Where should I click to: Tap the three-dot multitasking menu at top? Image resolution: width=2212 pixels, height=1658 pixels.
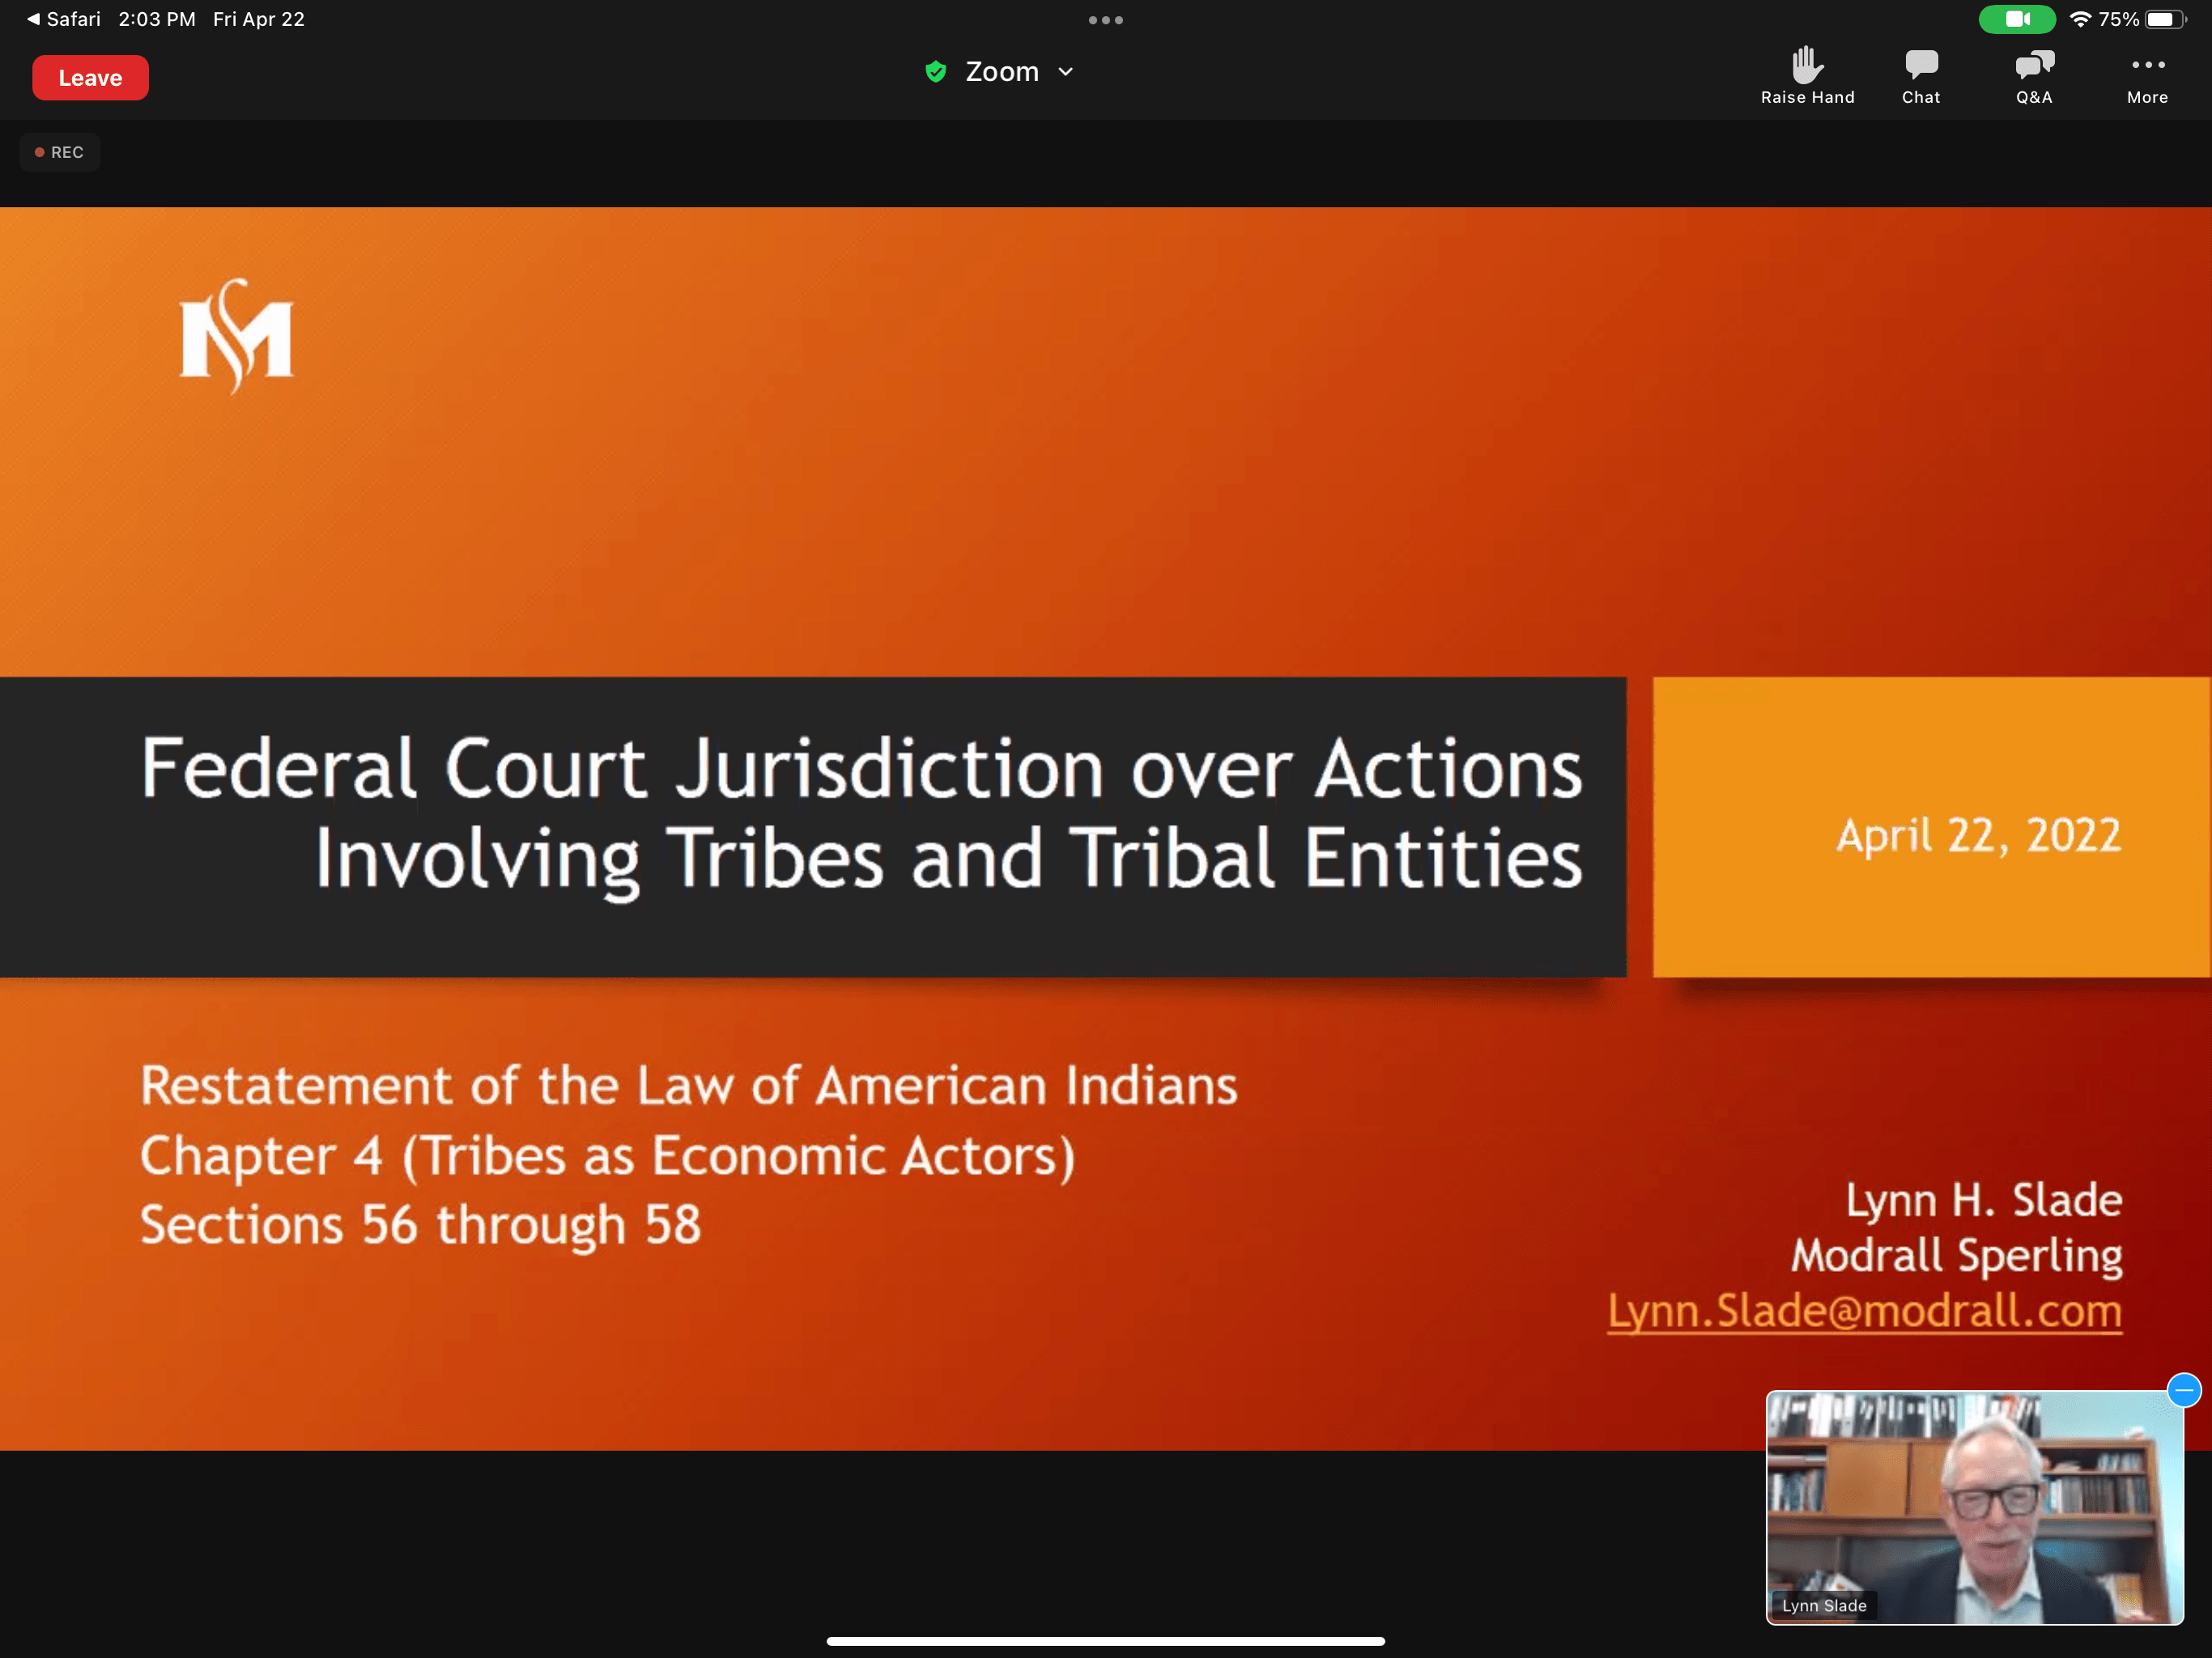coord(1105,20)
